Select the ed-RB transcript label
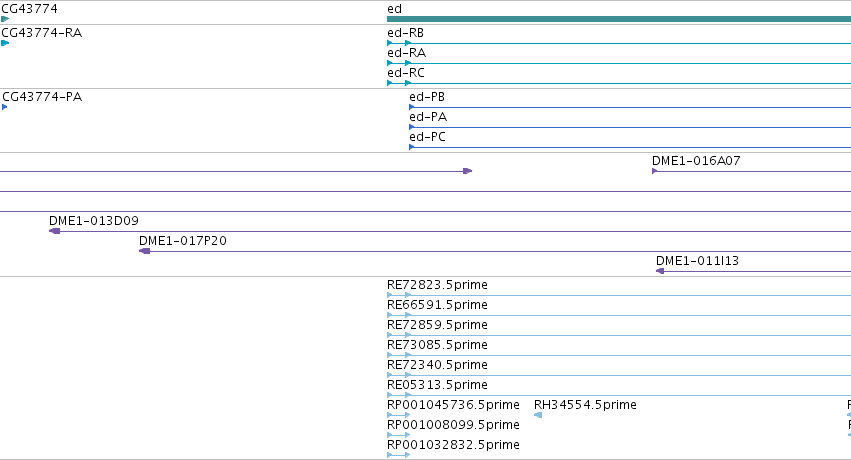 point(405,33)
